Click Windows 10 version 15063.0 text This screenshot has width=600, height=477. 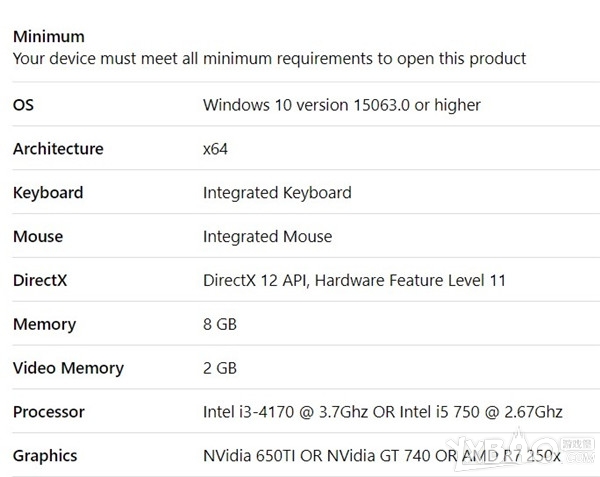342,105
